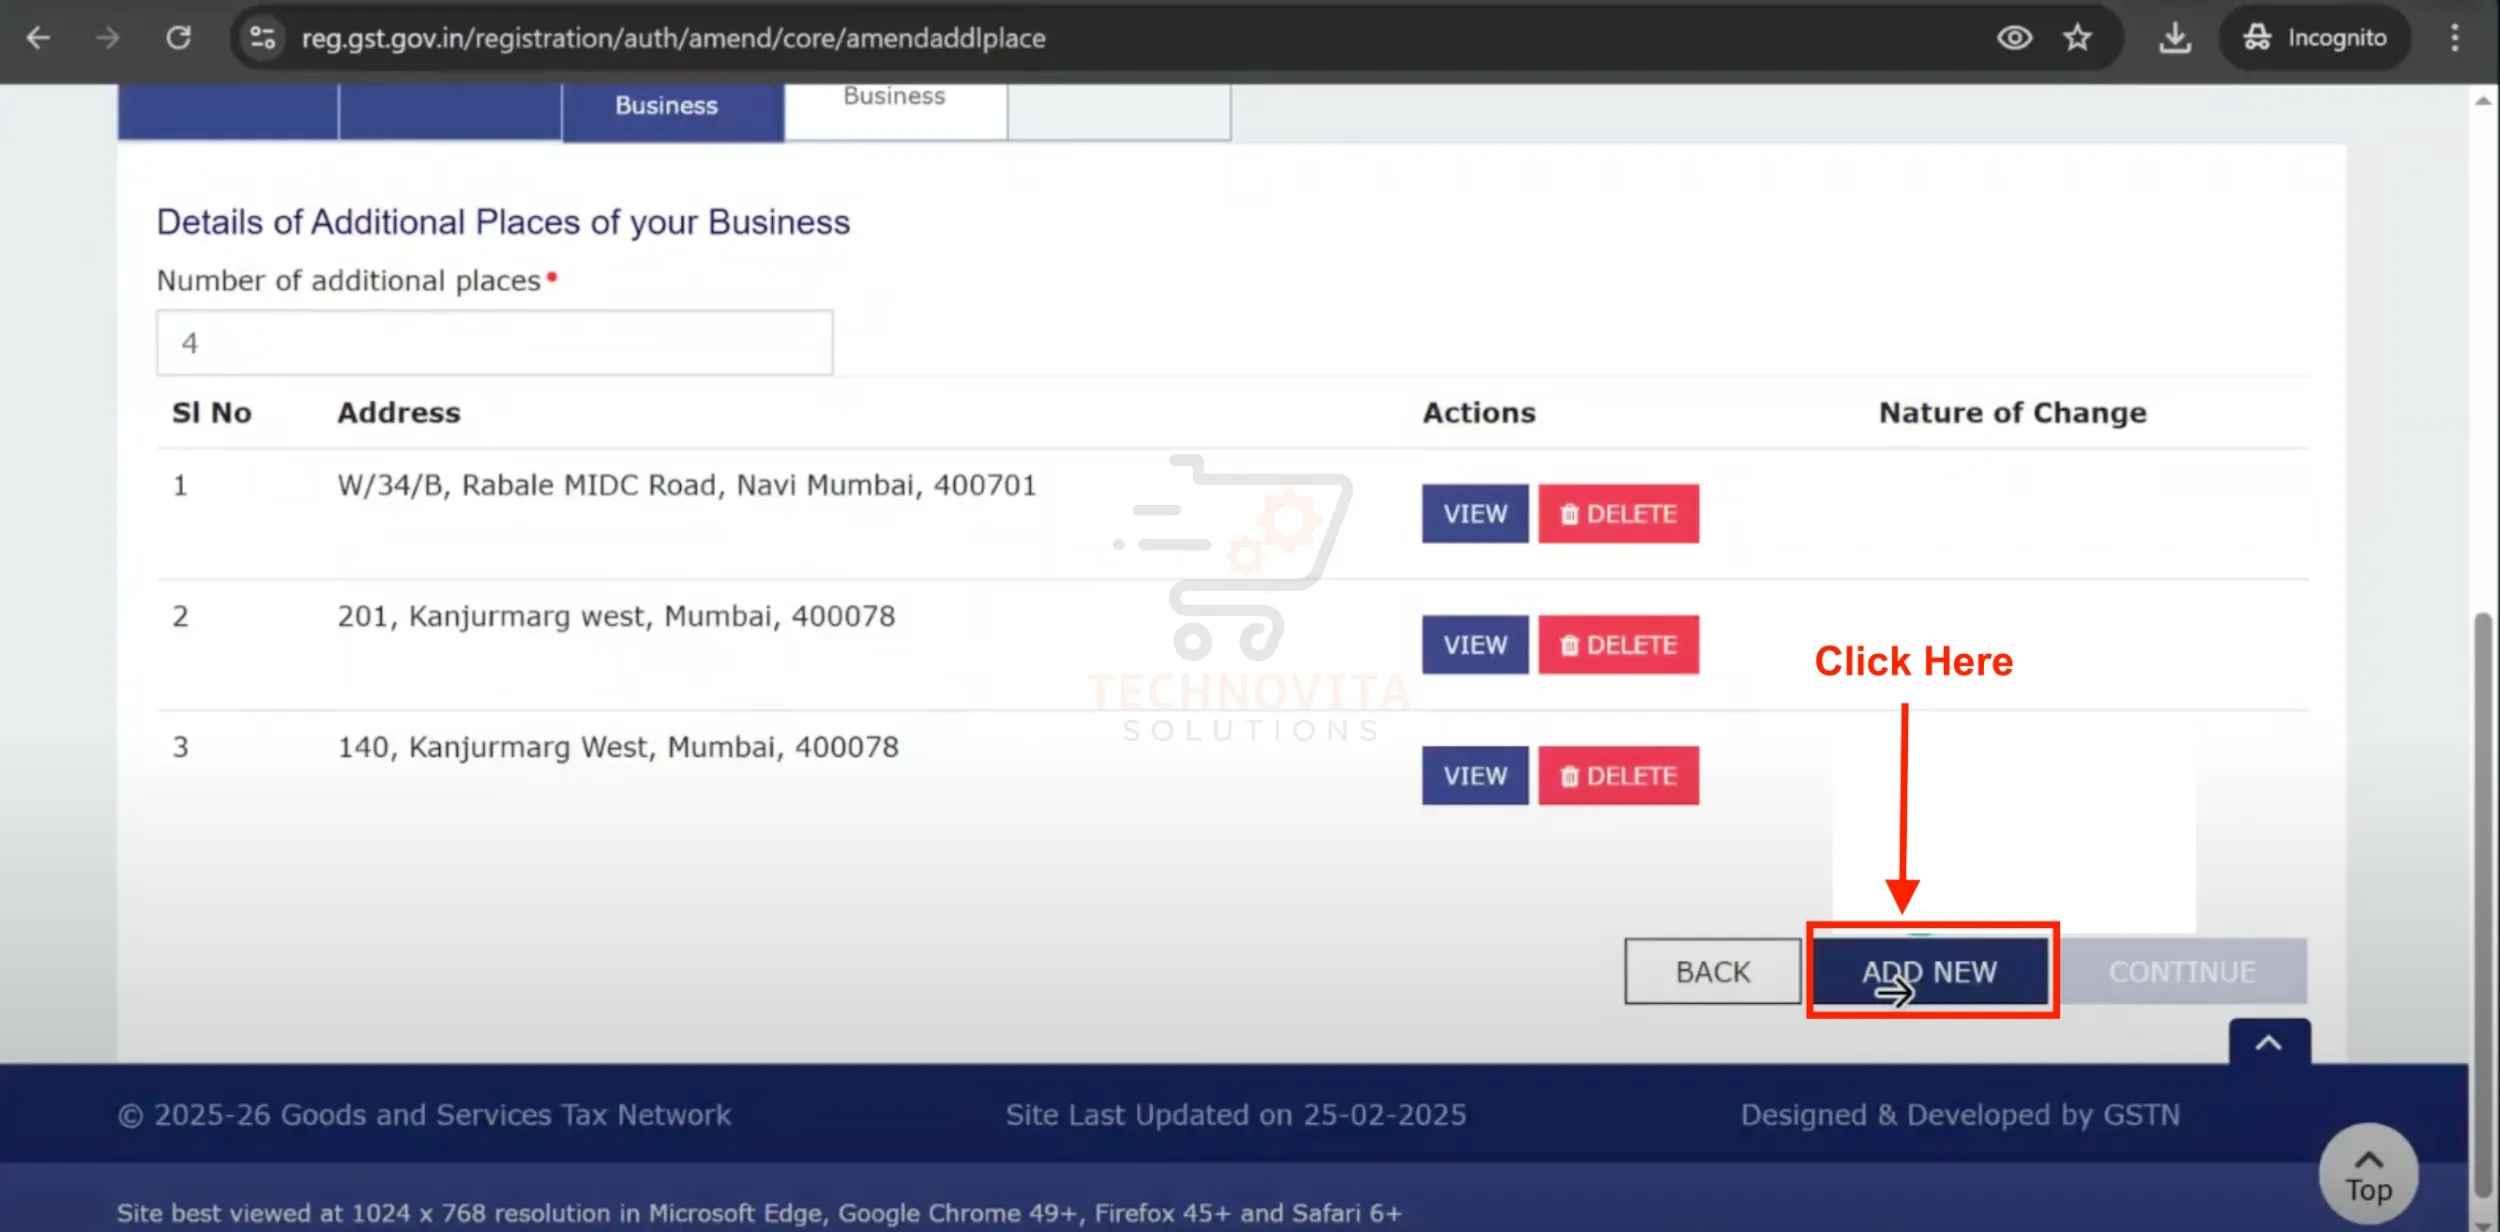Screen dimensions: 2500x1232
Task: Delete the 140 Kanjurmarg West address entry
Action: coord(1618,775)
